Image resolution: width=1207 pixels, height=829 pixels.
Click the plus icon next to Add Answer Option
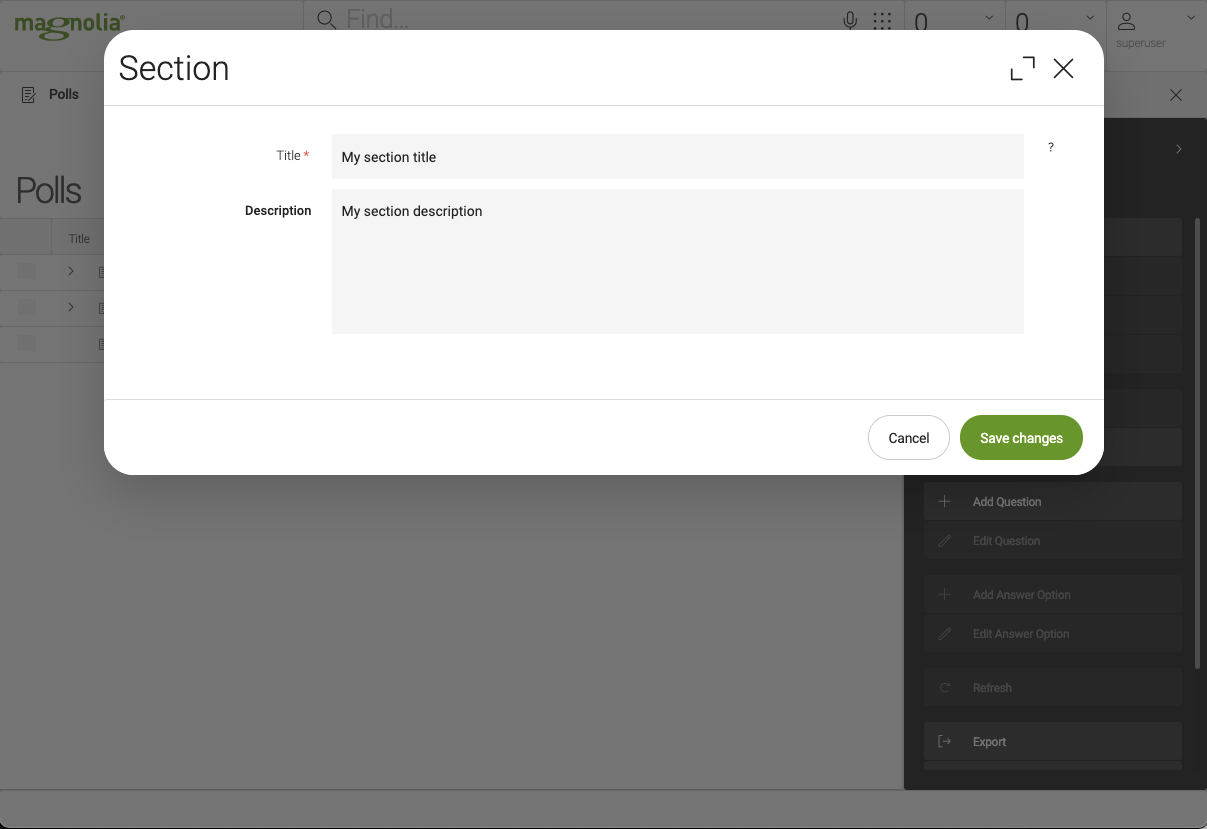tap(944, 593)
